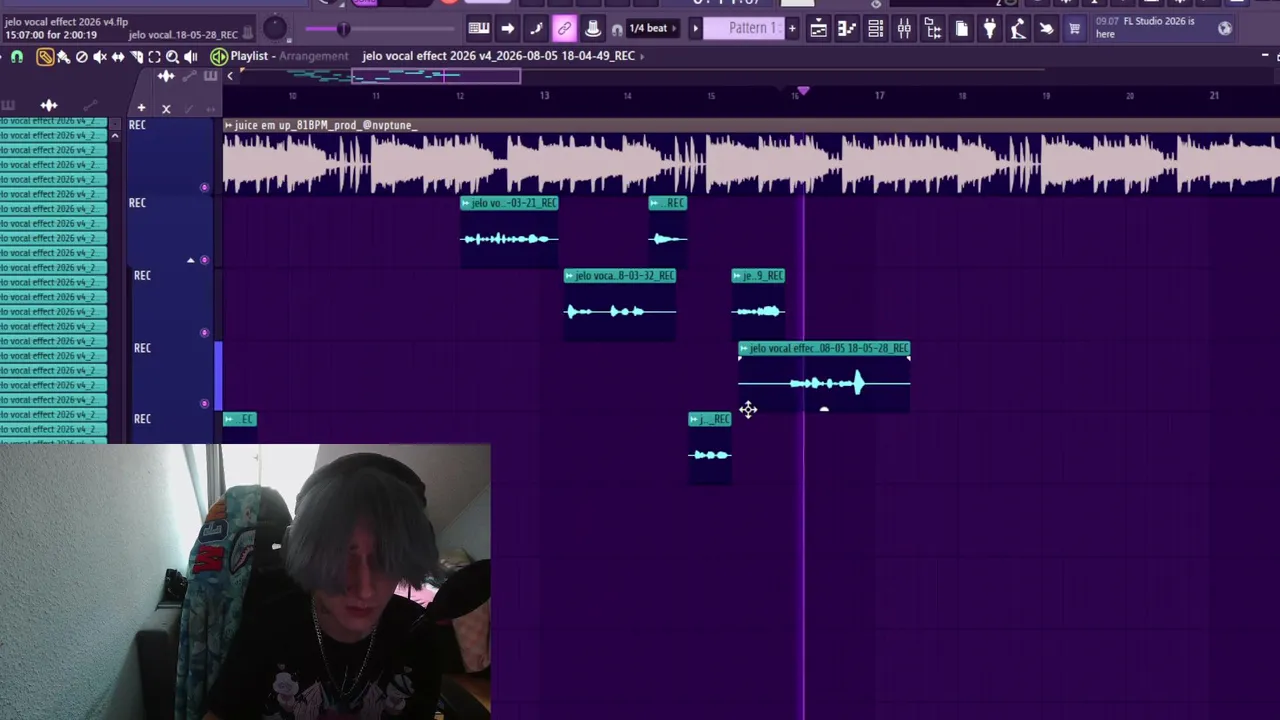The image size is (1280, 720).
Task: Mute the first REC track with the juice clip
Action: 204,187
